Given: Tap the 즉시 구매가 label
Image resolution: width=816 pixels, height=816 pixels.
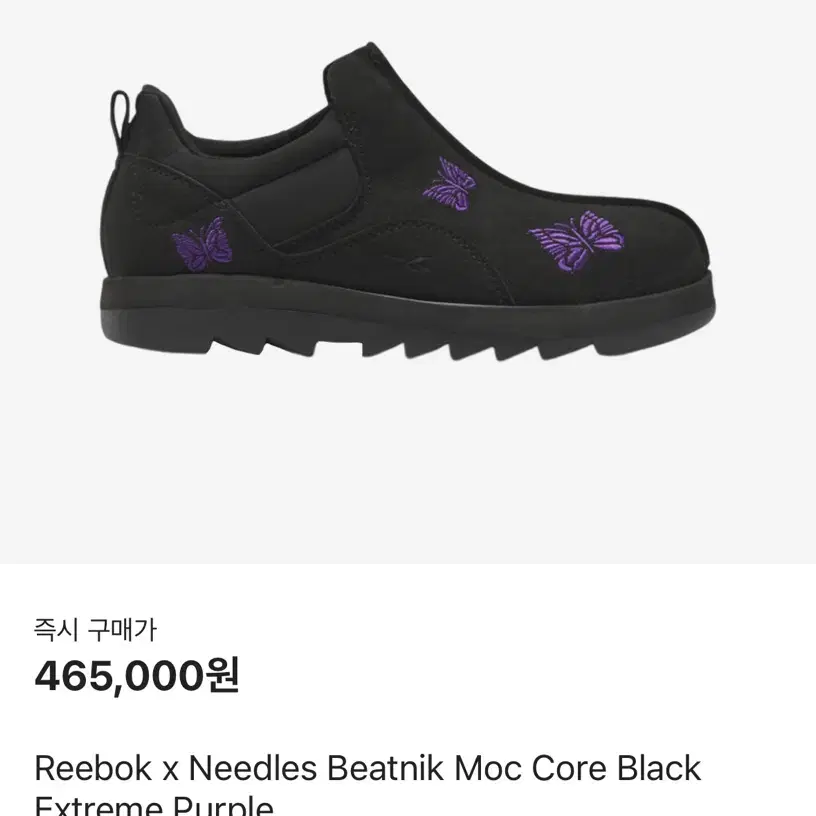Looking at the screenshot, I should tap(95, 630).
